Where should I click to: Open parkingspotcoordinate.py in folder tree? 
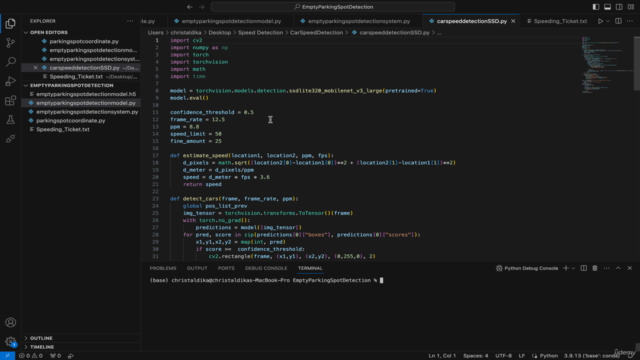click(71, 121)
